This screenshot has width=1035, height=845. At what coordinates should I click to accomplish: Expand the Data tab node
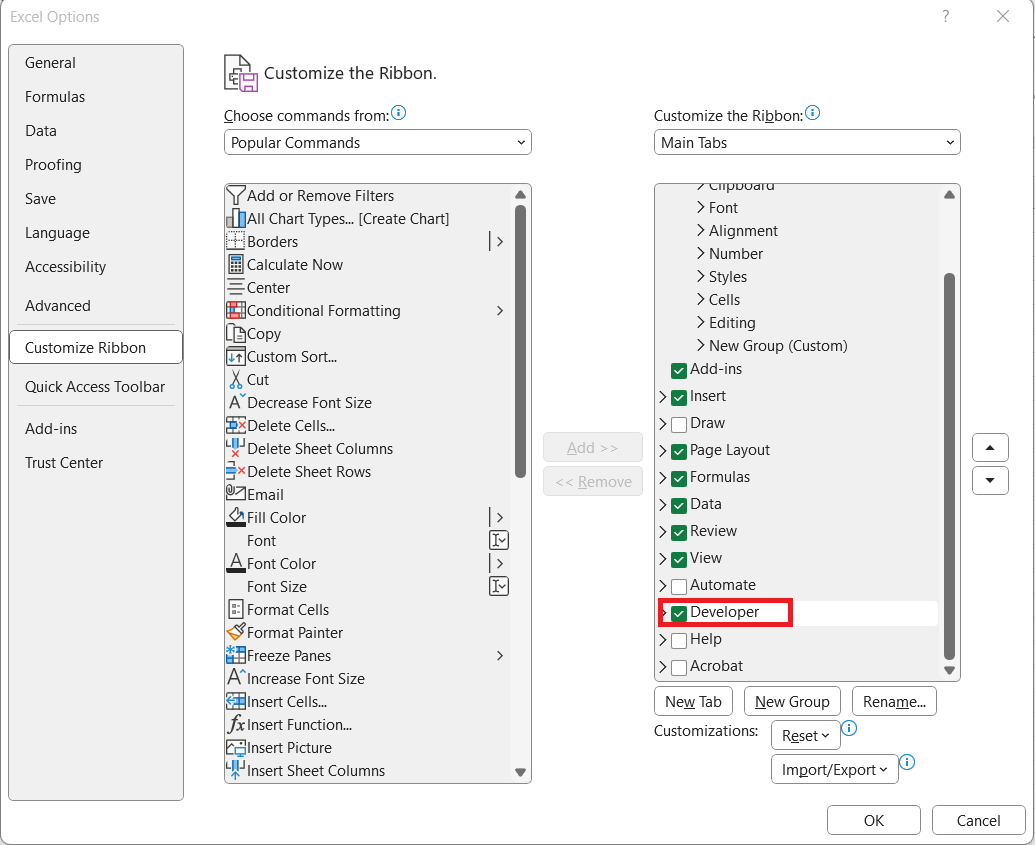663,505
